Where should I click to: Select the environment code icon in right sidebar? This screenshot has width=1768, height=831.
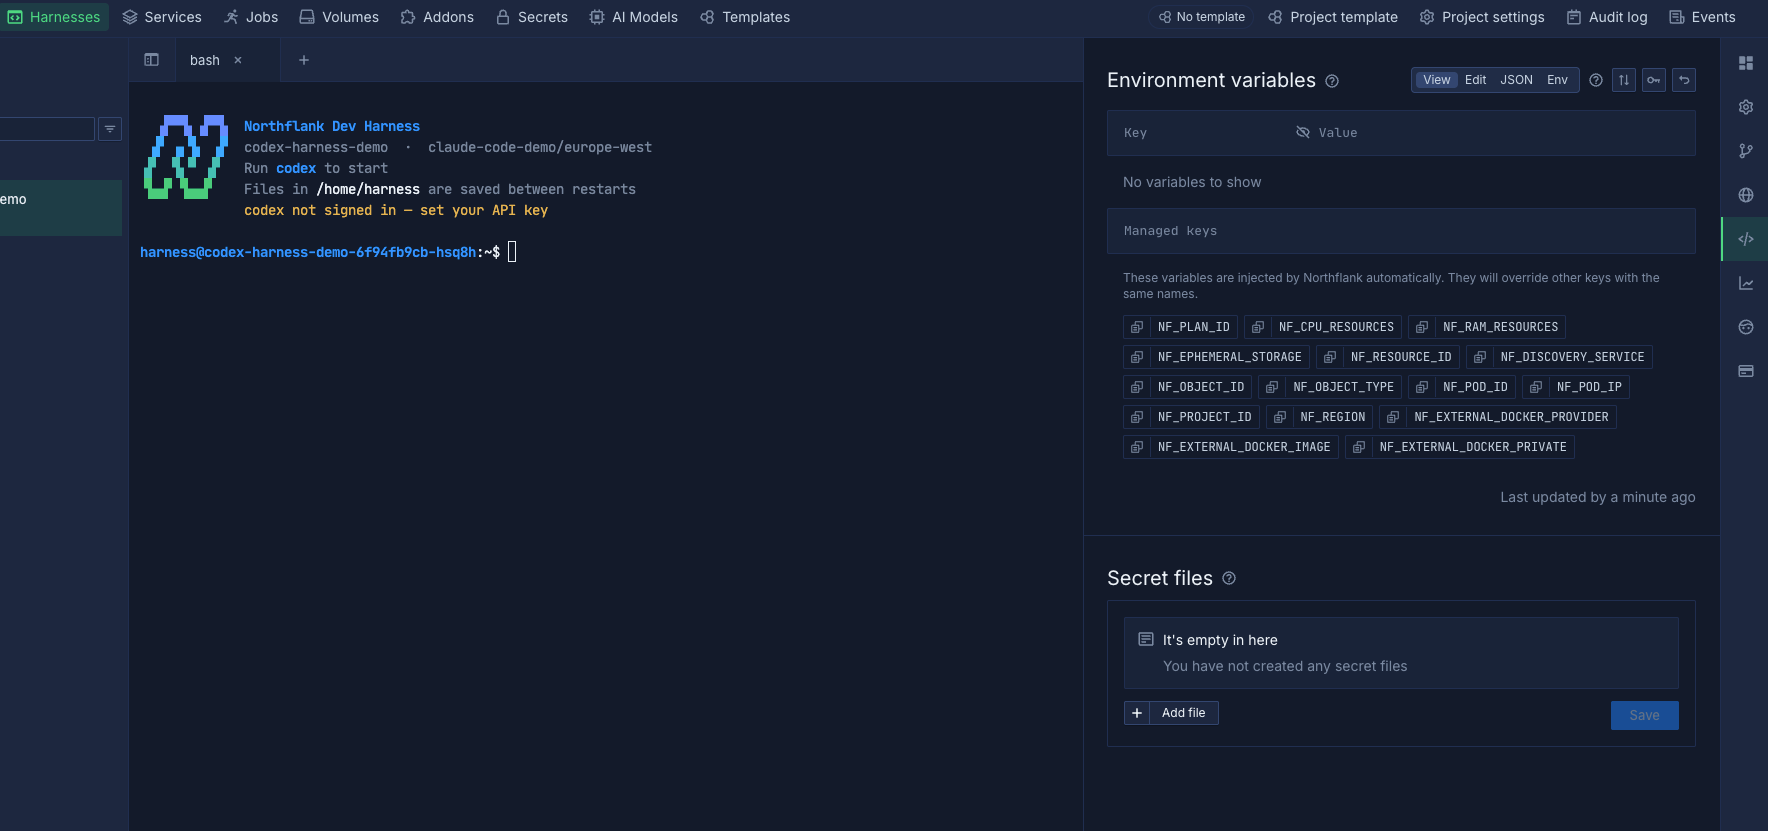(x=1746, y=239)
